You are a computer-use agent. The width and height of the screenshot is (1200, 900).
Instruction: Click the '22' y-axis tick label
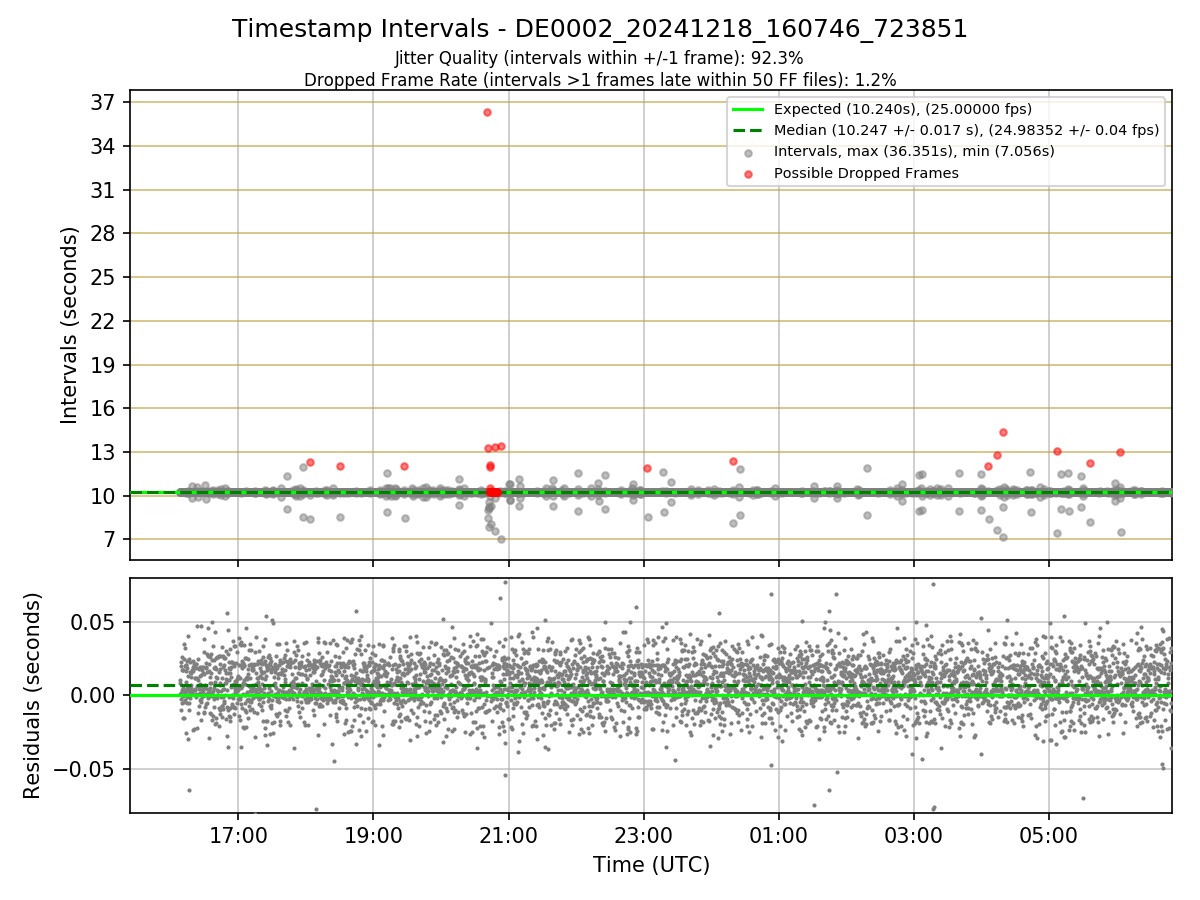[105, 321]
